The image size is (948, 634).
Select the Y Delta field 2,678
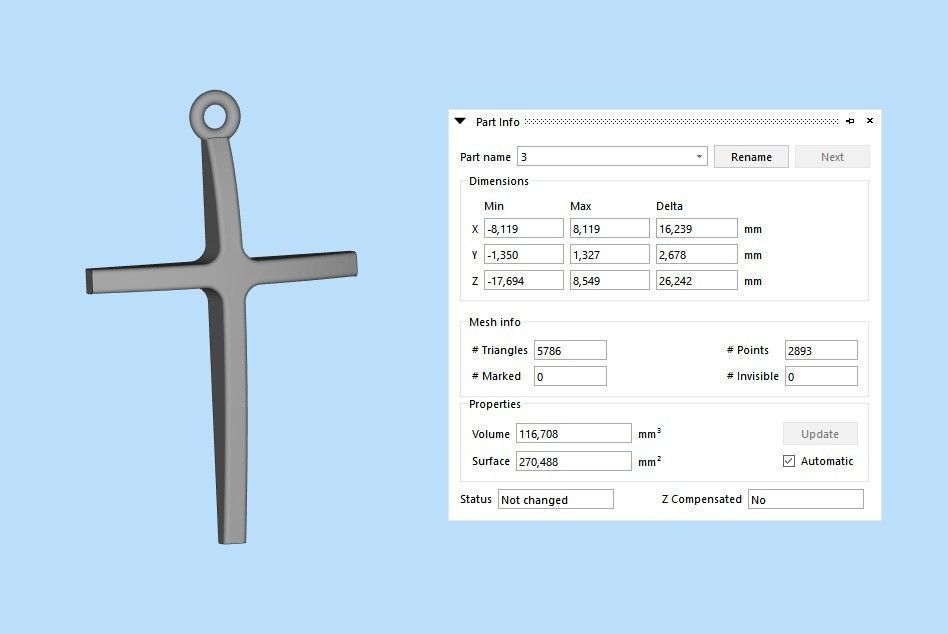pyautogui.click(x=696, y=254)
